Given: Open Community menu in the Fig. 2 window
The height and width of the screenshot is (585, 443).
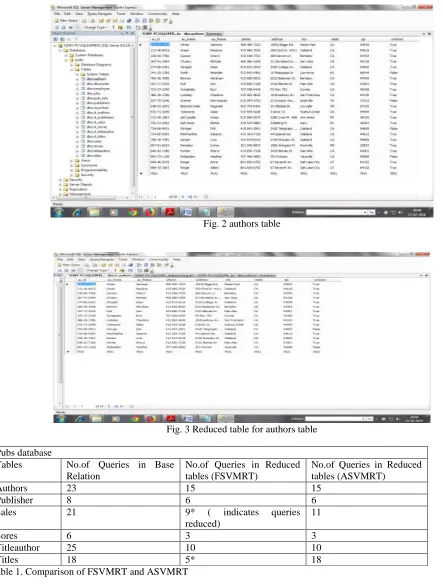Looking at the screenshot, I should (157, 14).
